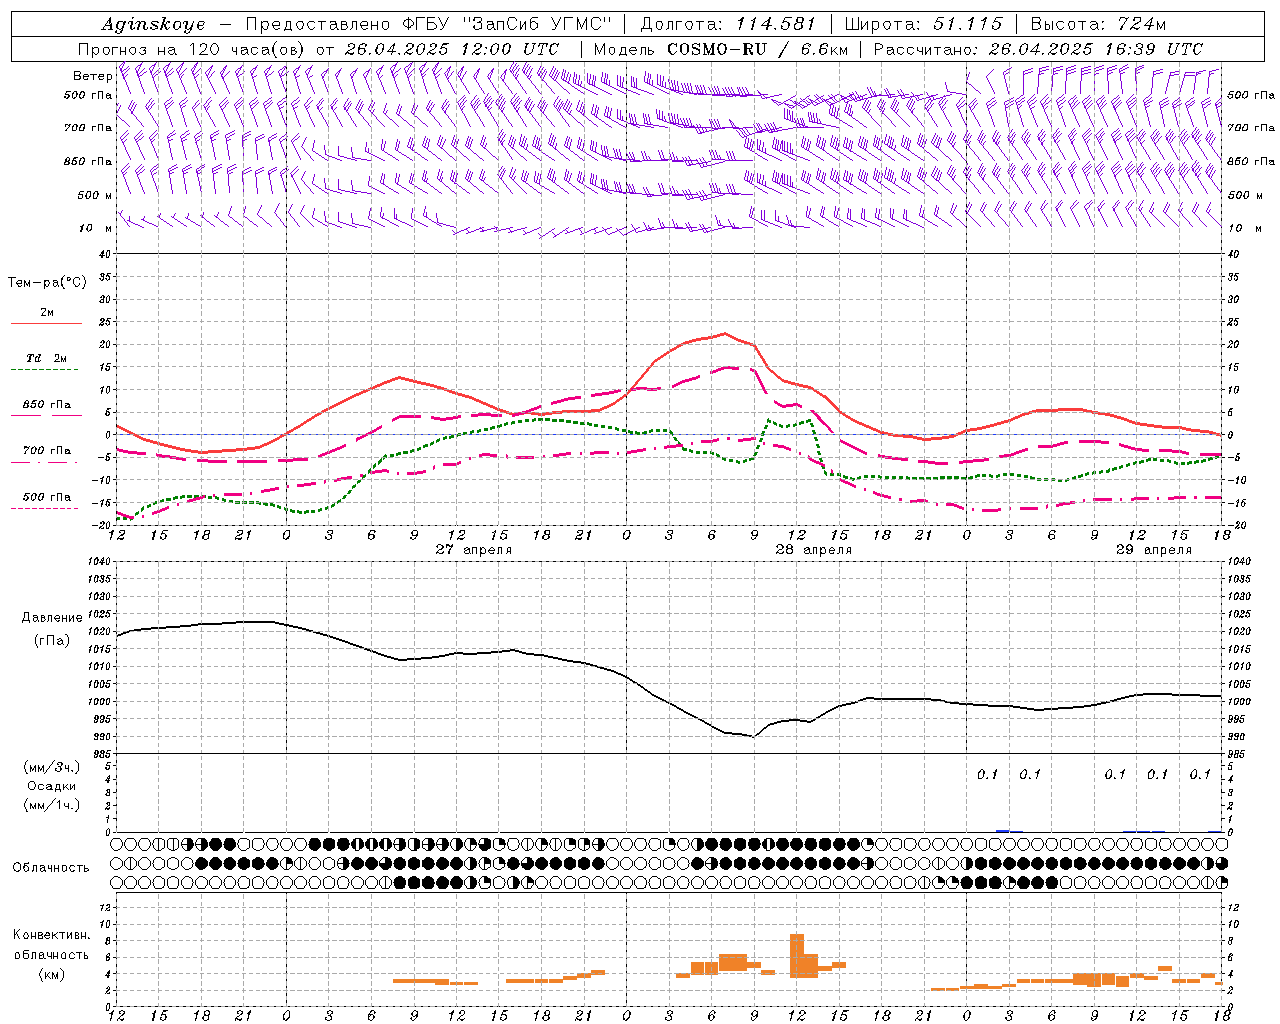Click the 29 апреля date label

(x=1154, y=550)
